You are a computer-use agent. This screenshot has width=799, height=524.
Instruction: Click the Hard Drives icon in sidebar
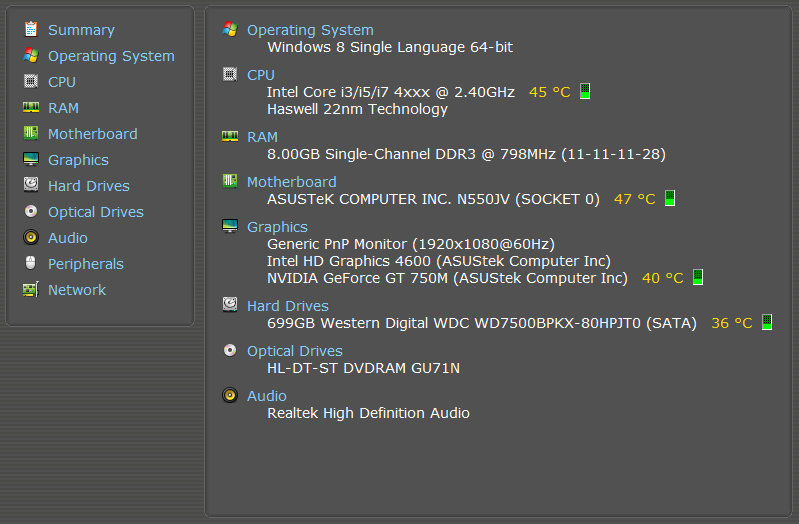click(x=31, y=185)
